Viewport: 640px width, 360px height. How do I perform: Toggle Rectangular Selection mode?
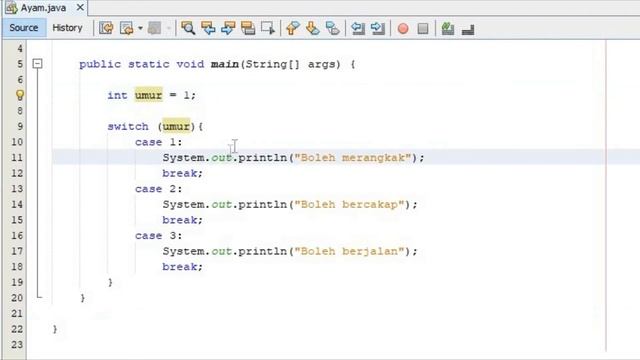pyautogui.click(x=268, y=28)
